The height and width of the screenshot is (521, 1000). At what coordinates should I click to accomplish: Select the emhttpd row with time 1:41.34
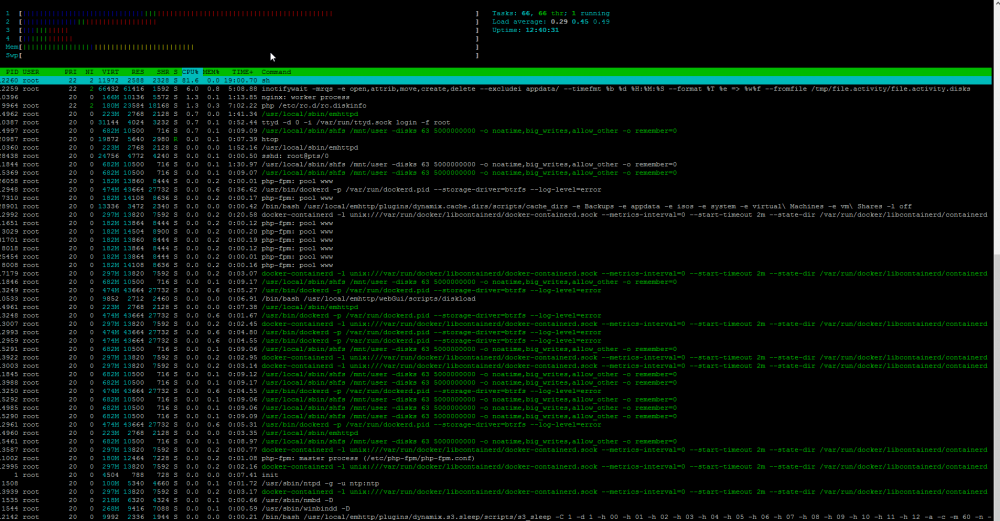[x=496, y=114]
